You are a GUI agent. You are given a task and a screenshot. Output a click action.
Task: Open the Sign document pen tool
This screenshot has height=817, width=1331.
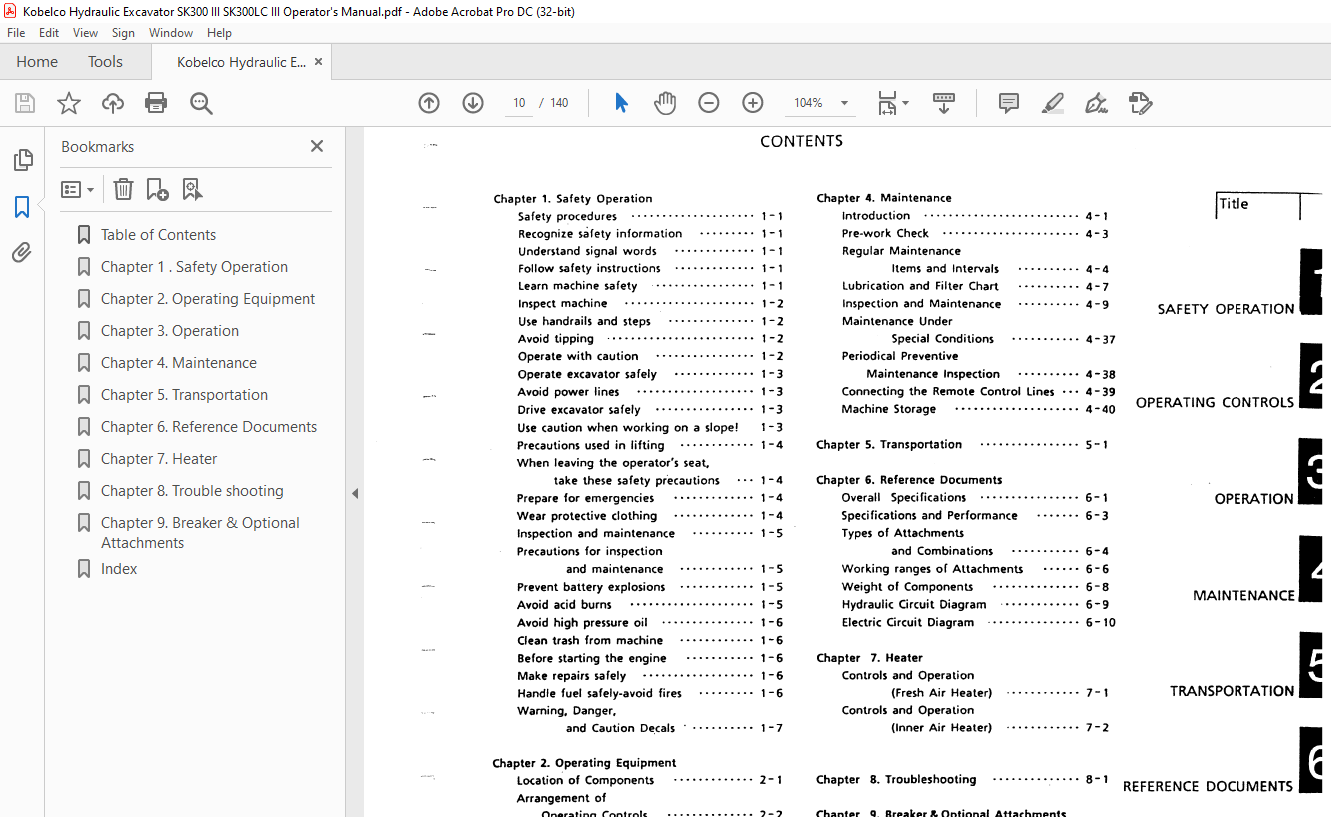point(1096,103)
